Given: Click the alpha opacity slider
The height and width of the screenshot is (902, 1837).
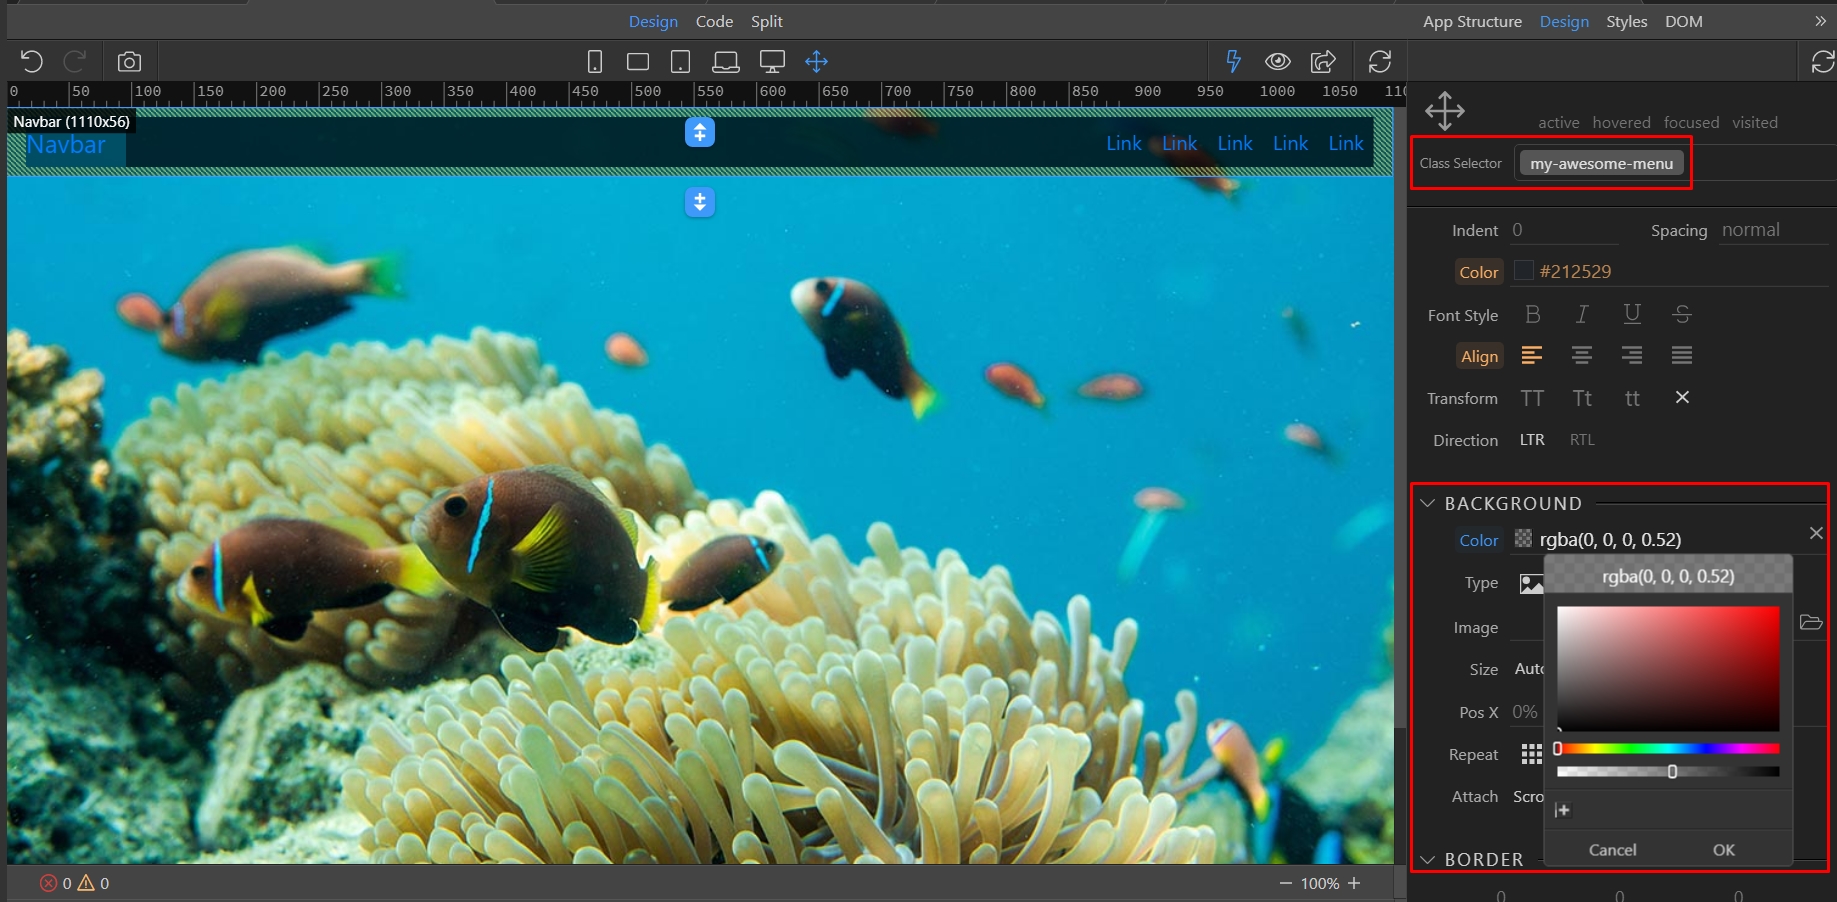Looking at the screenshot, I should point(1668,772).
